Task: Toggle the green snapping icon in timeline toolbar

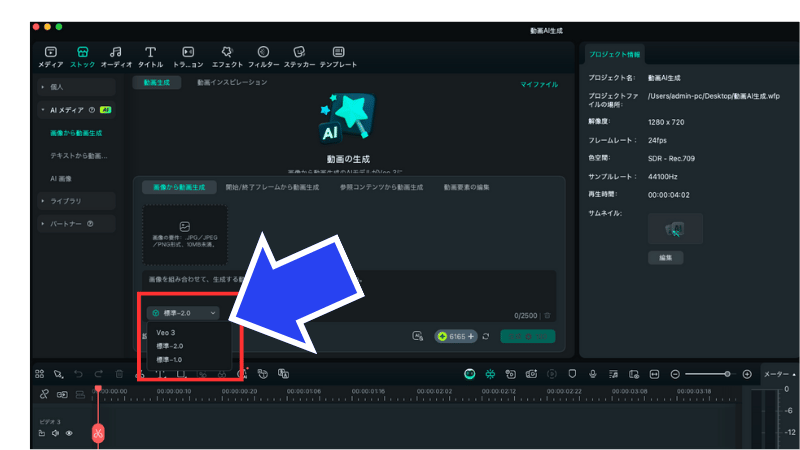Action: [x=490, y=373]
